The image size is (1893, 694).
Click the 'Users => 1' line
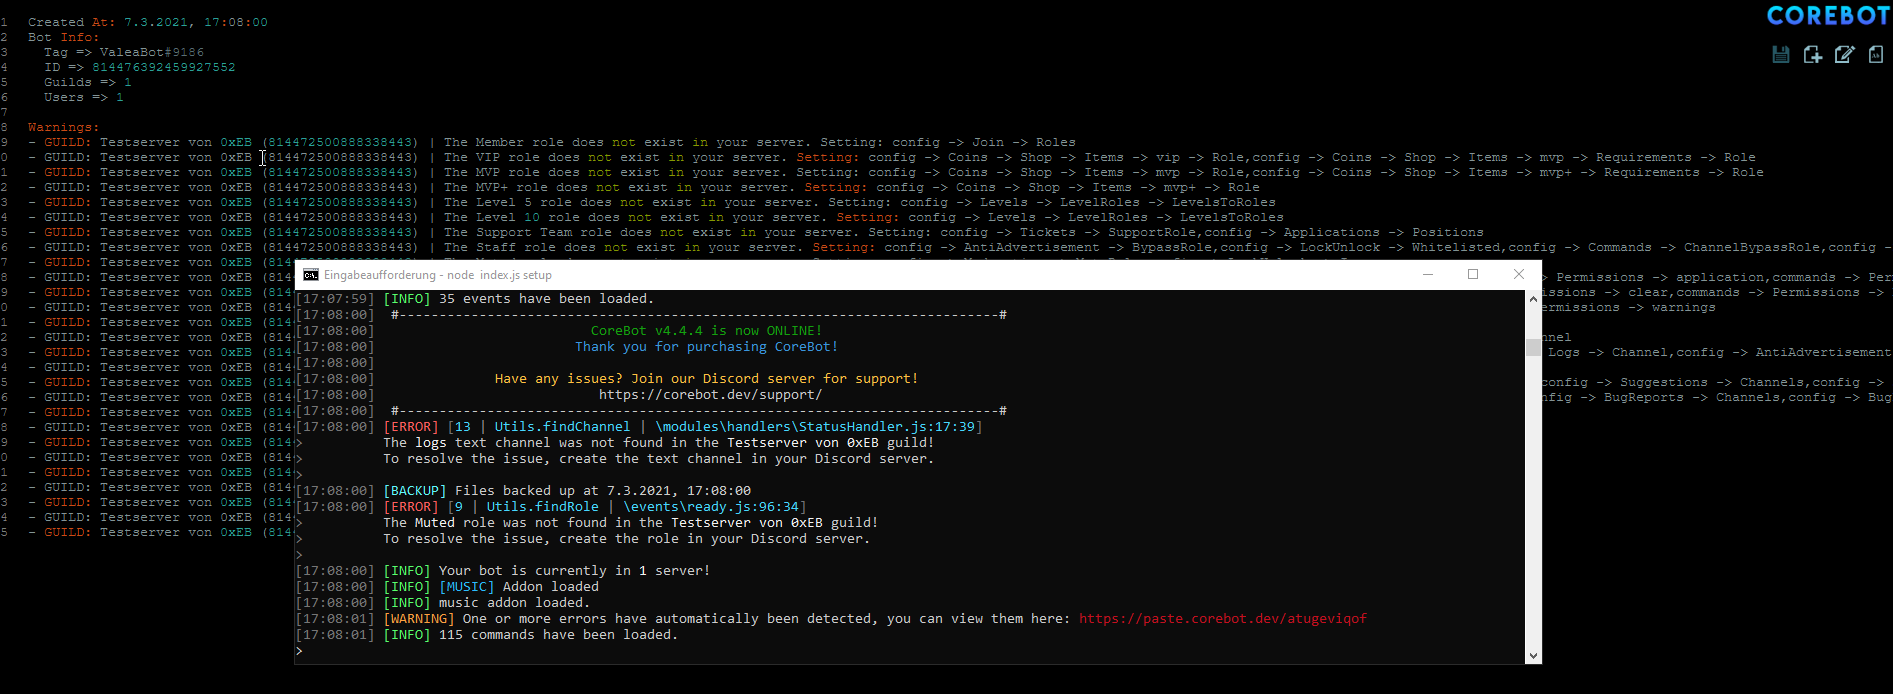click(x=84, y=97)
